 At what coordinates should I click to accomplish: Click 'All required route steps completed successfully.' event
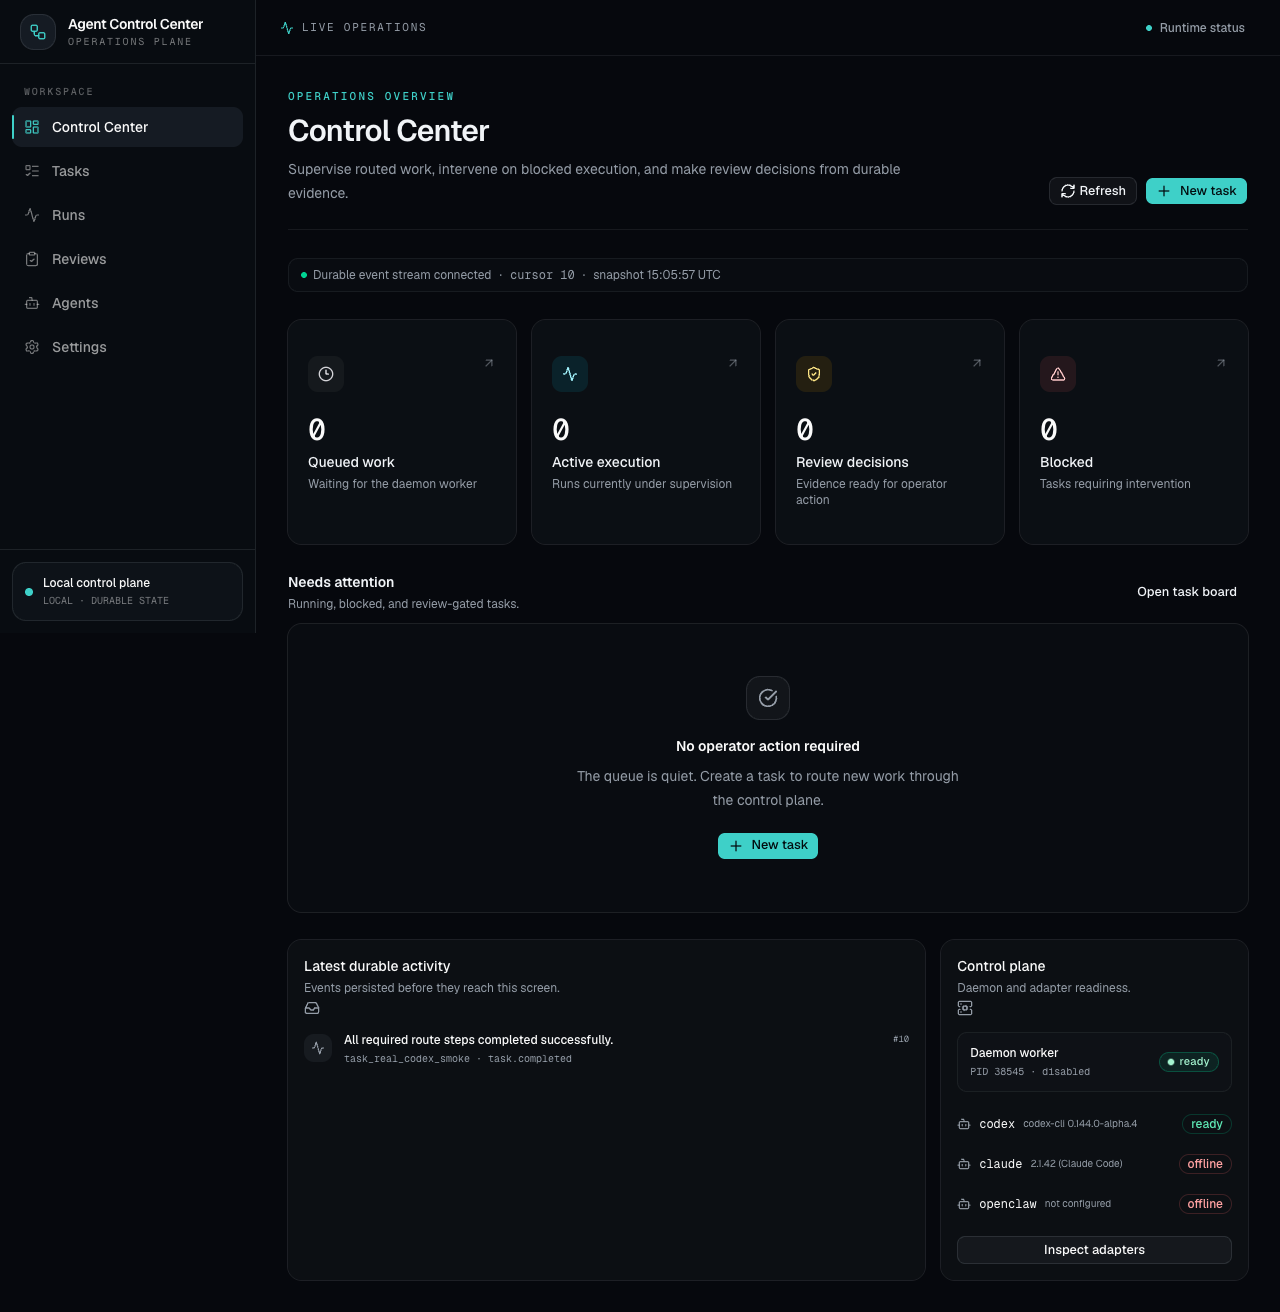tap(478, 1040)
